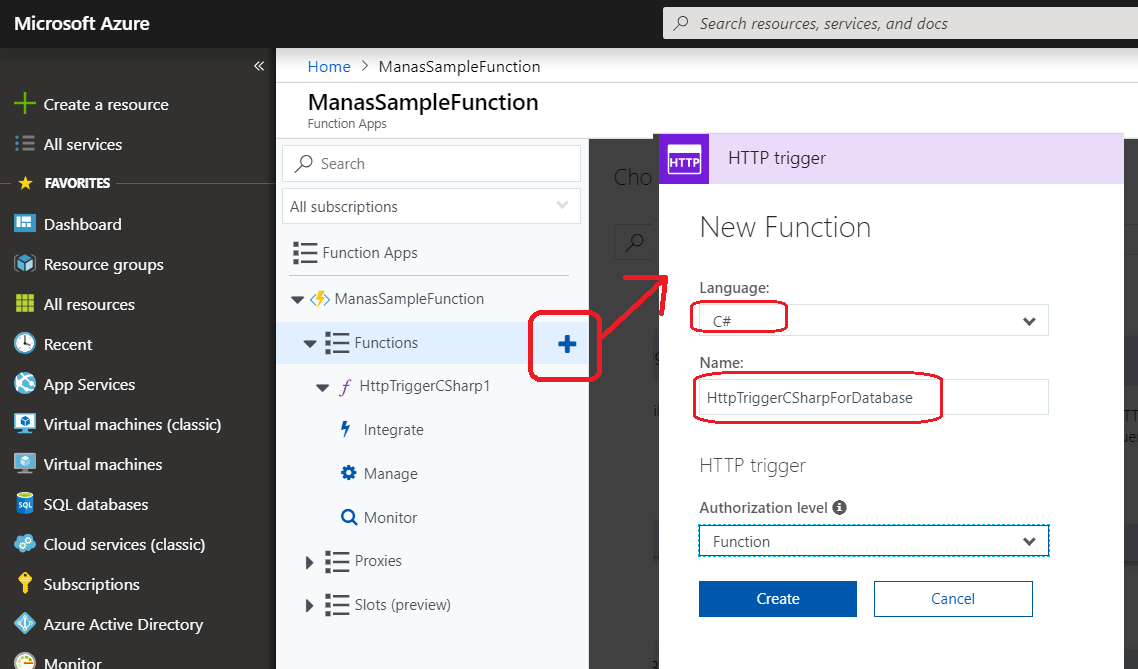
Task: Click the Cancel button
Action: (x=952, y=598)
